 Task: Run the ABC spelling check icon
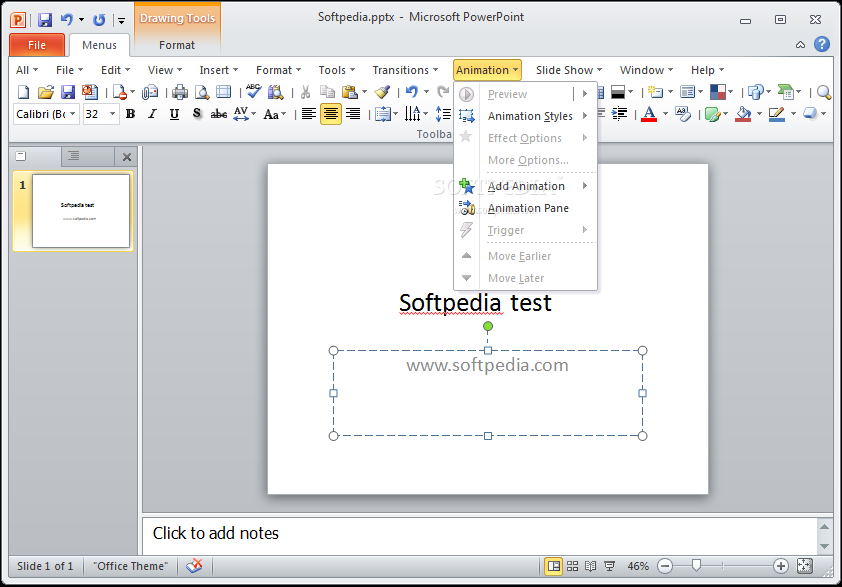pyautogui.click(x=253, y=91)
